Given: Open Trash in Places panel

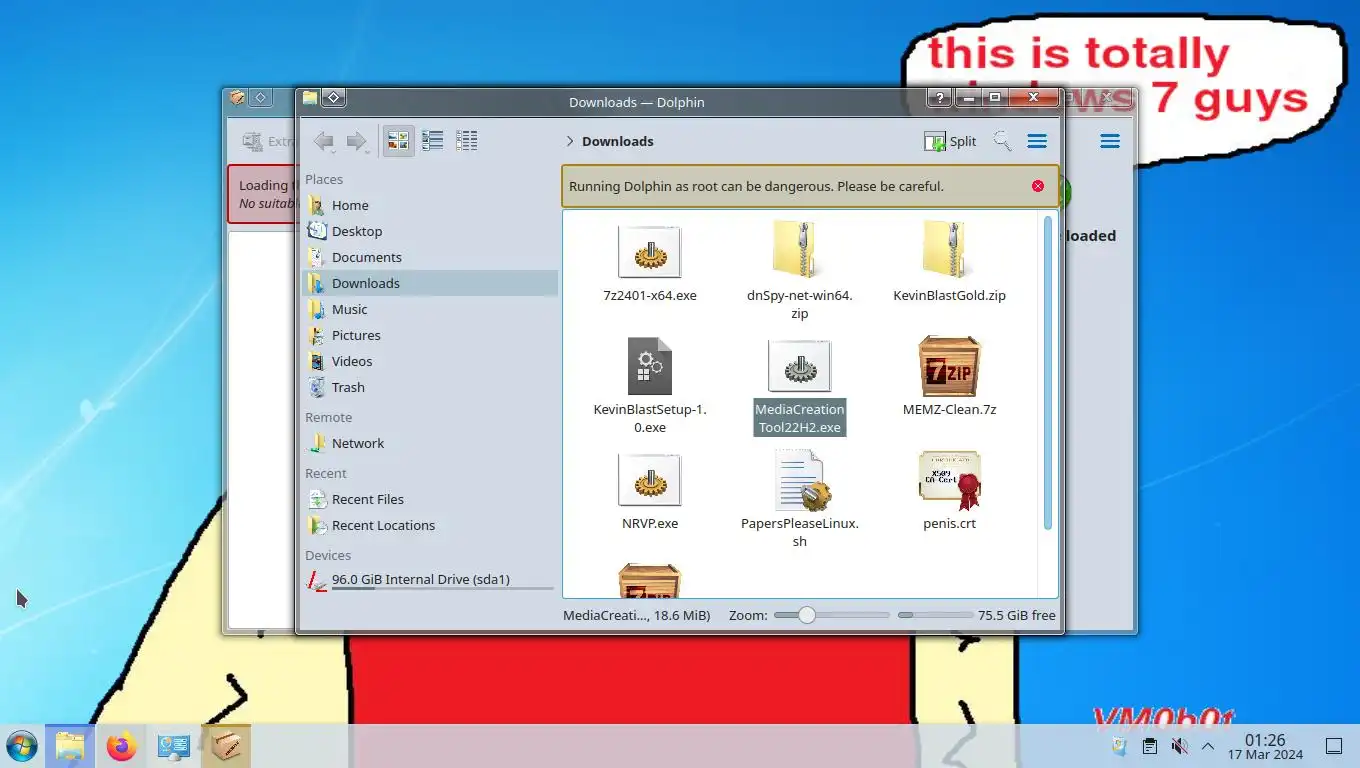Looking at the screenshot, I should [430, 387].
